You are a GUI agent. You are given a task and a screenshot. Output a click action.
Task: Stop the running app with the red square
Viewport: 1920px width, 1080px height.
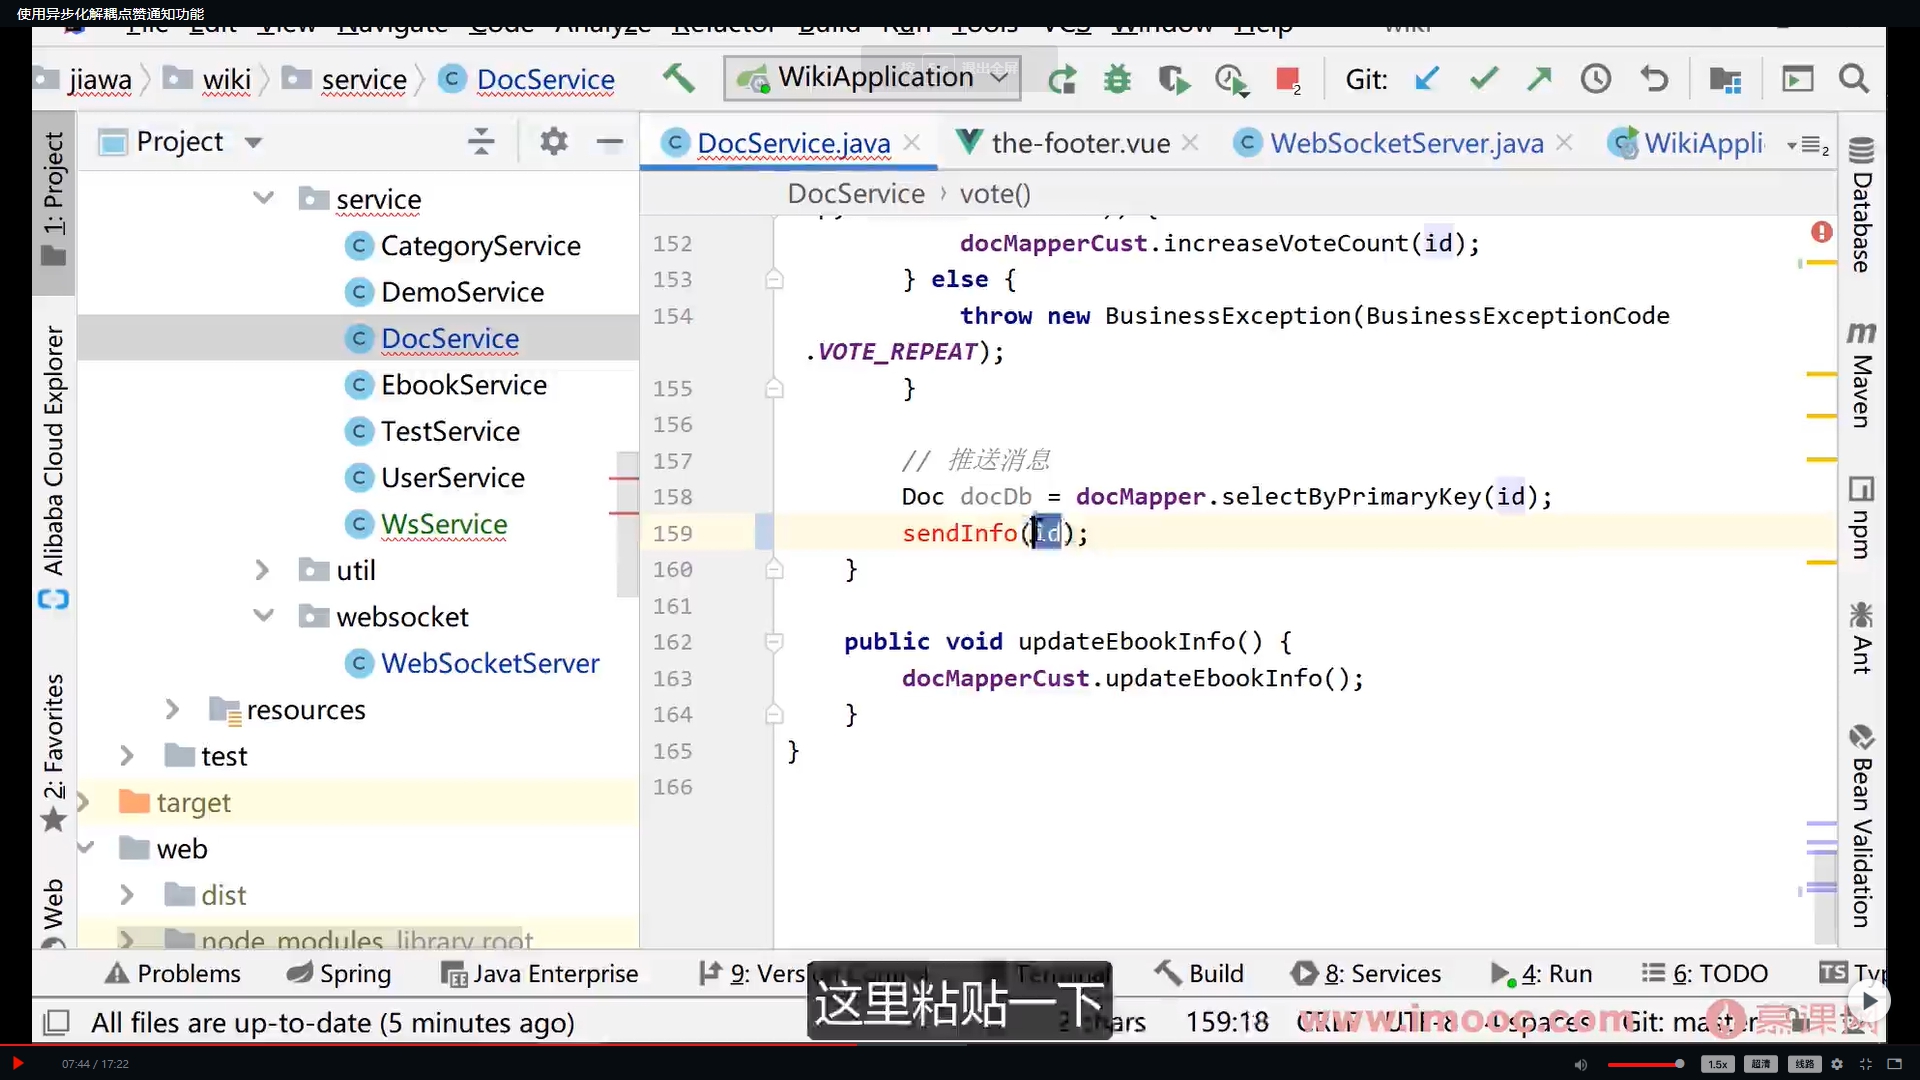[x=1288, y=79]
